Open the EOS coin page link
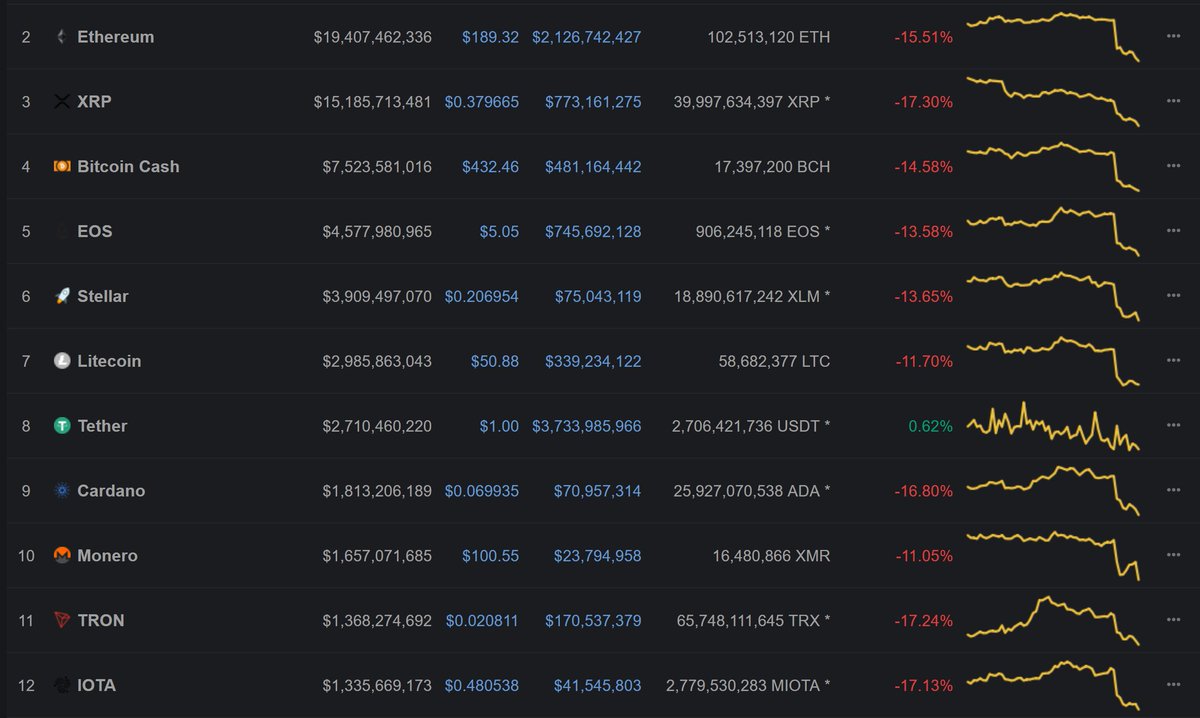The height and width of the screenshot is (718, 1200). pos(95,231)
